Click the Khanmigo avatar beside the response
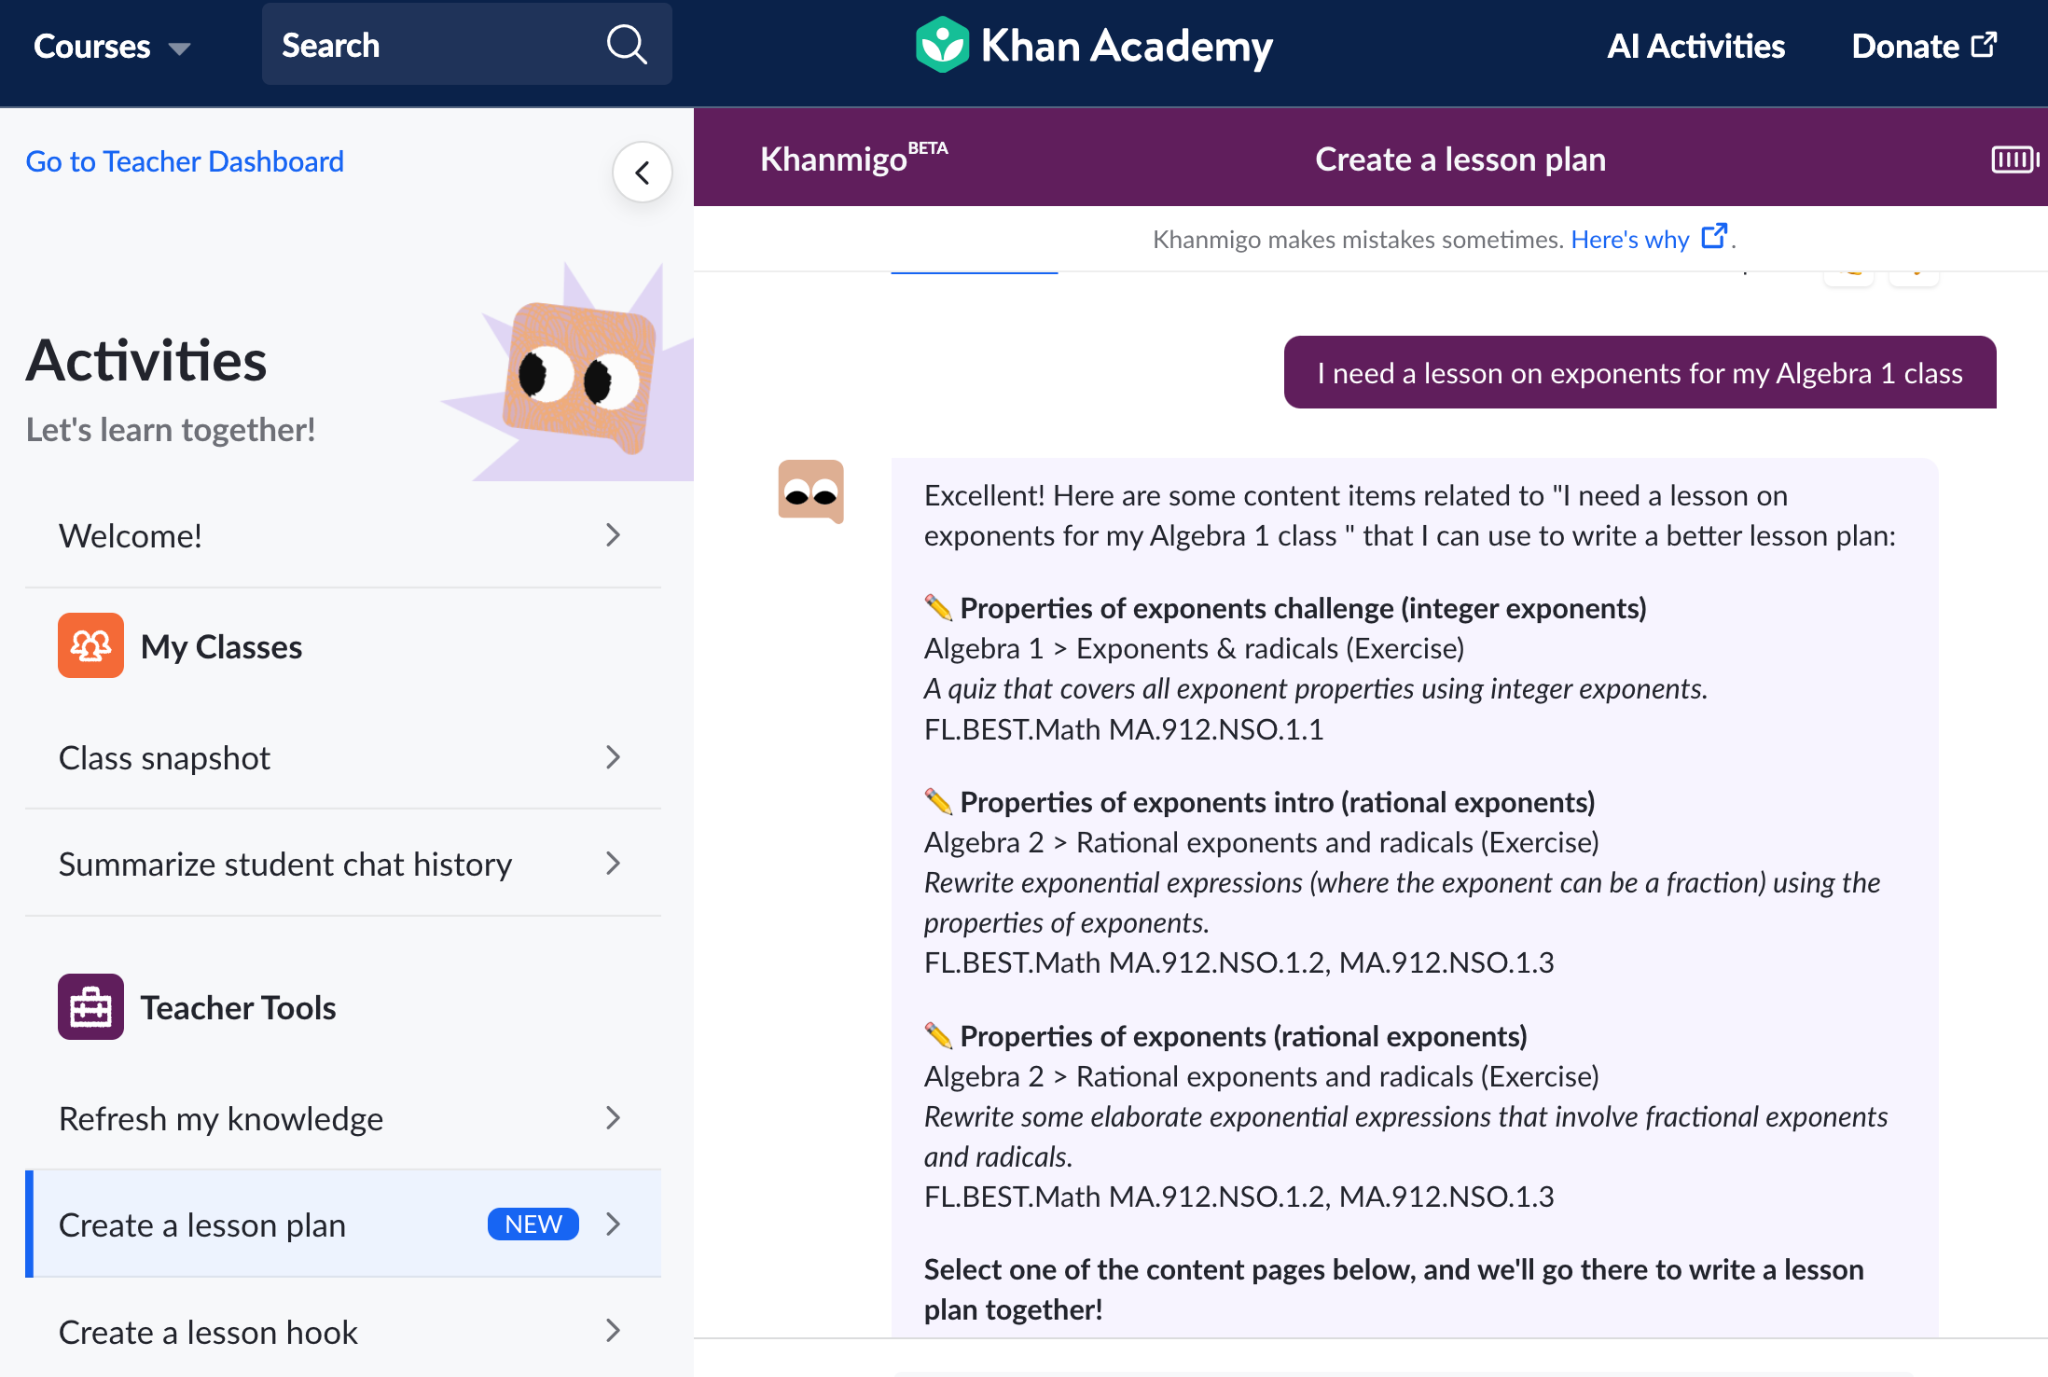 [x=811, y=491]
